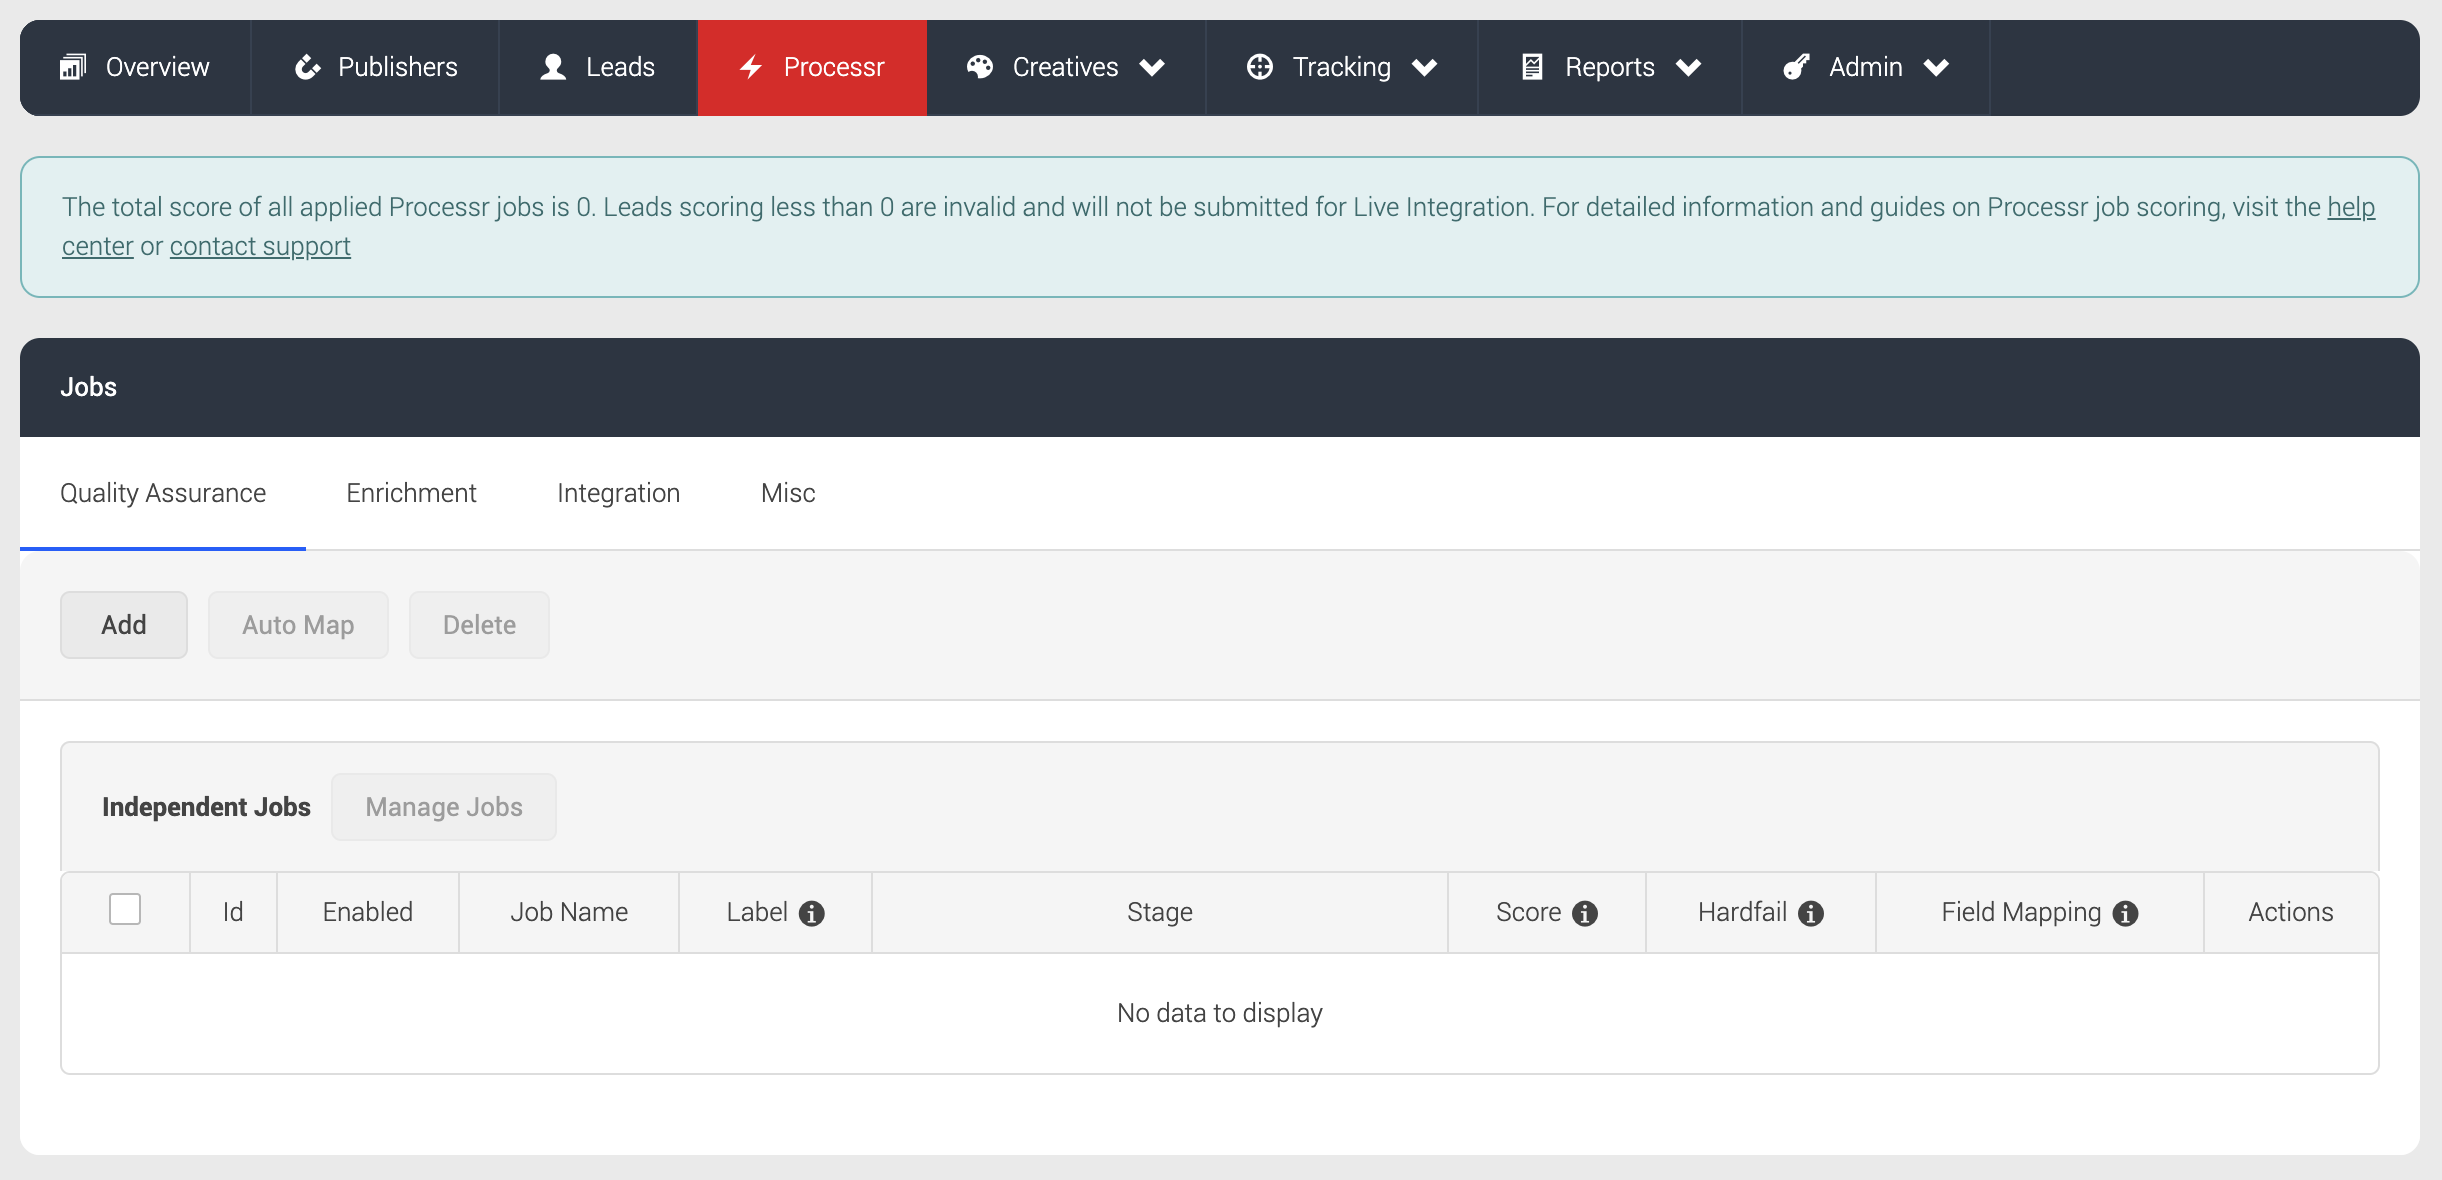
Task: Click the Job Name column header
Action: pyautogui.click(x=569, y=912)
